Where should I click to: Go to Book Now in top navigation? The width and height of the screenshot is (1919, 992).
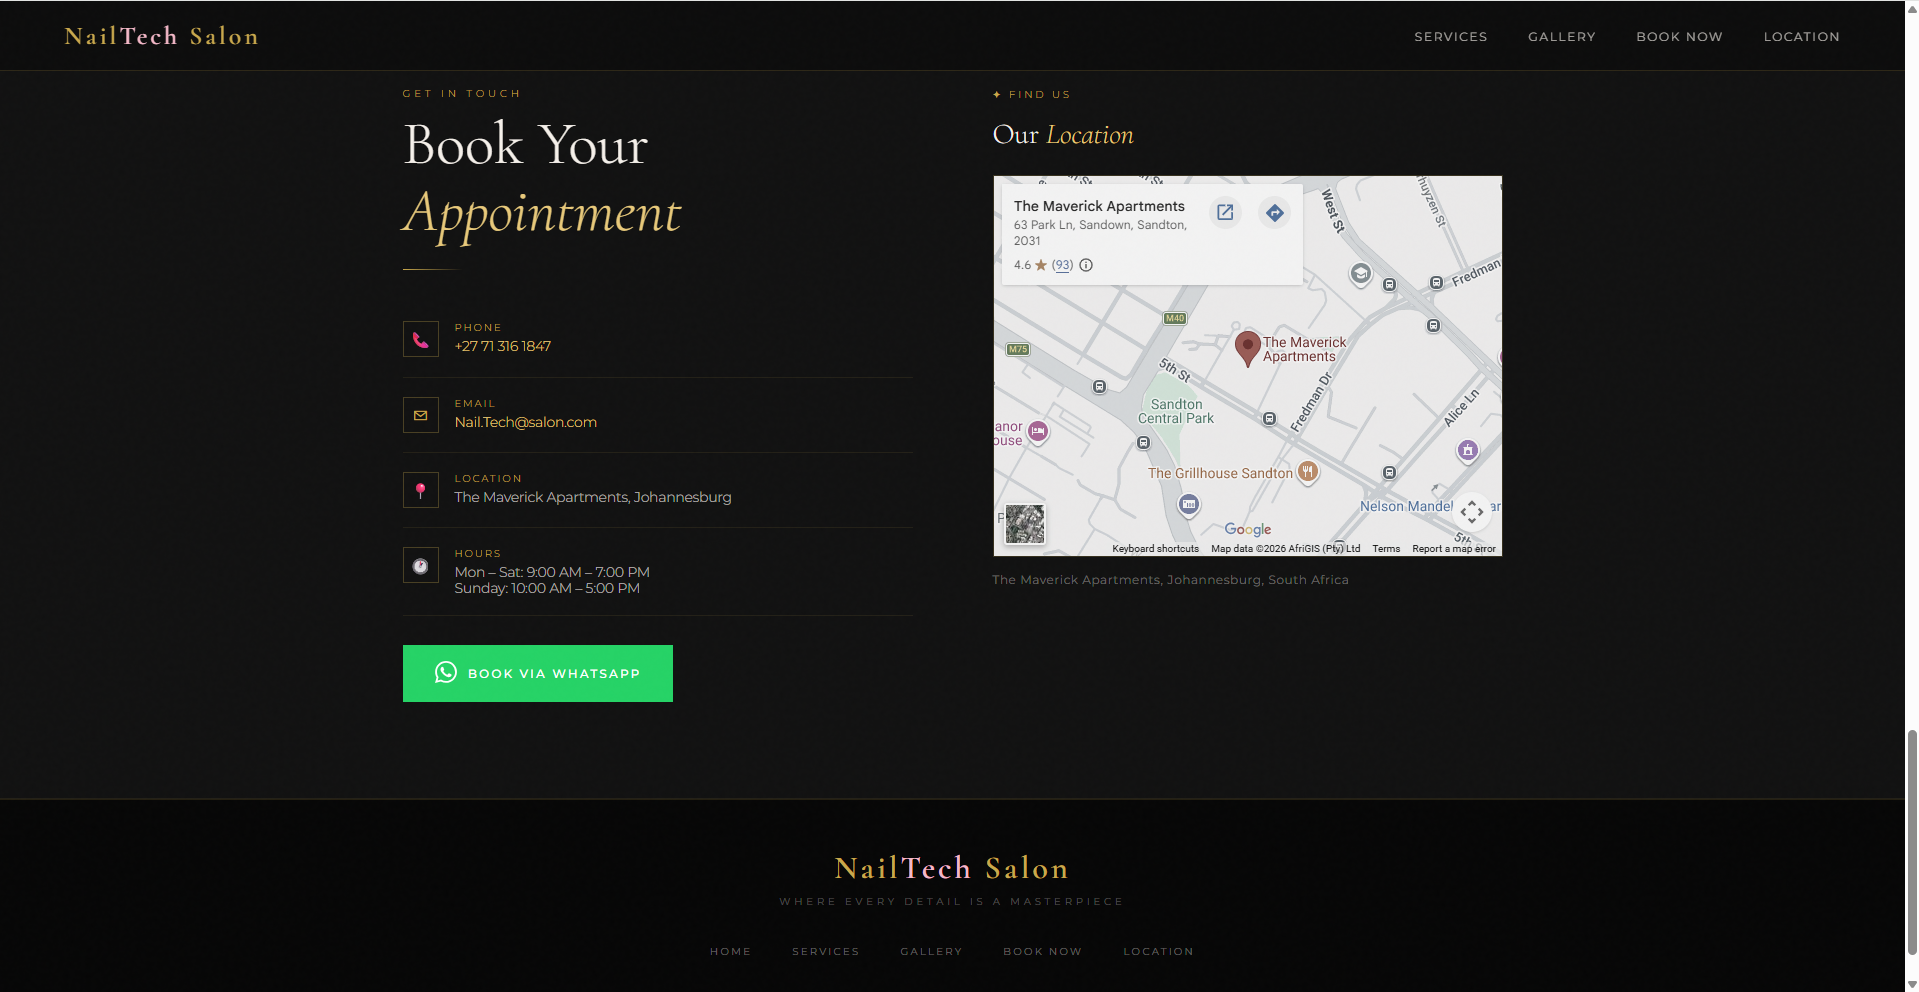[1680, 36]
